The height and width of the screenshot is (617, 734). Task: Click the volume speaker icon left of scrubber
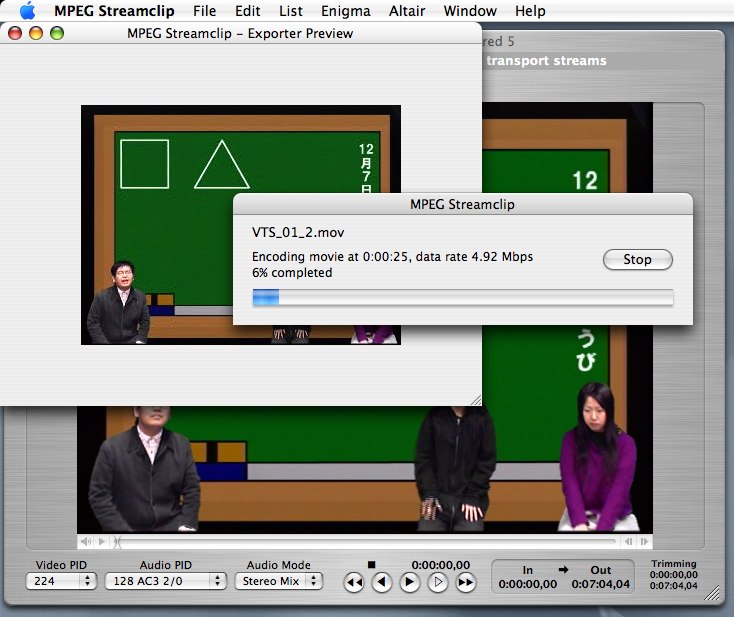pyautogui.click(x=86, y=542)
